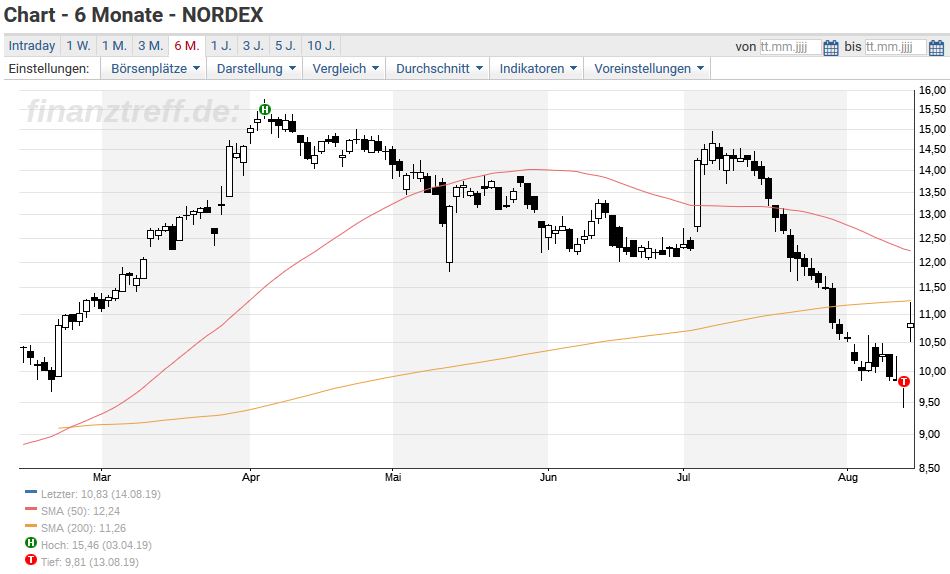This screenshot has width=950, height=574.
Task: Click the Mai label on the time axis
Action: click(x=393, y=478)
